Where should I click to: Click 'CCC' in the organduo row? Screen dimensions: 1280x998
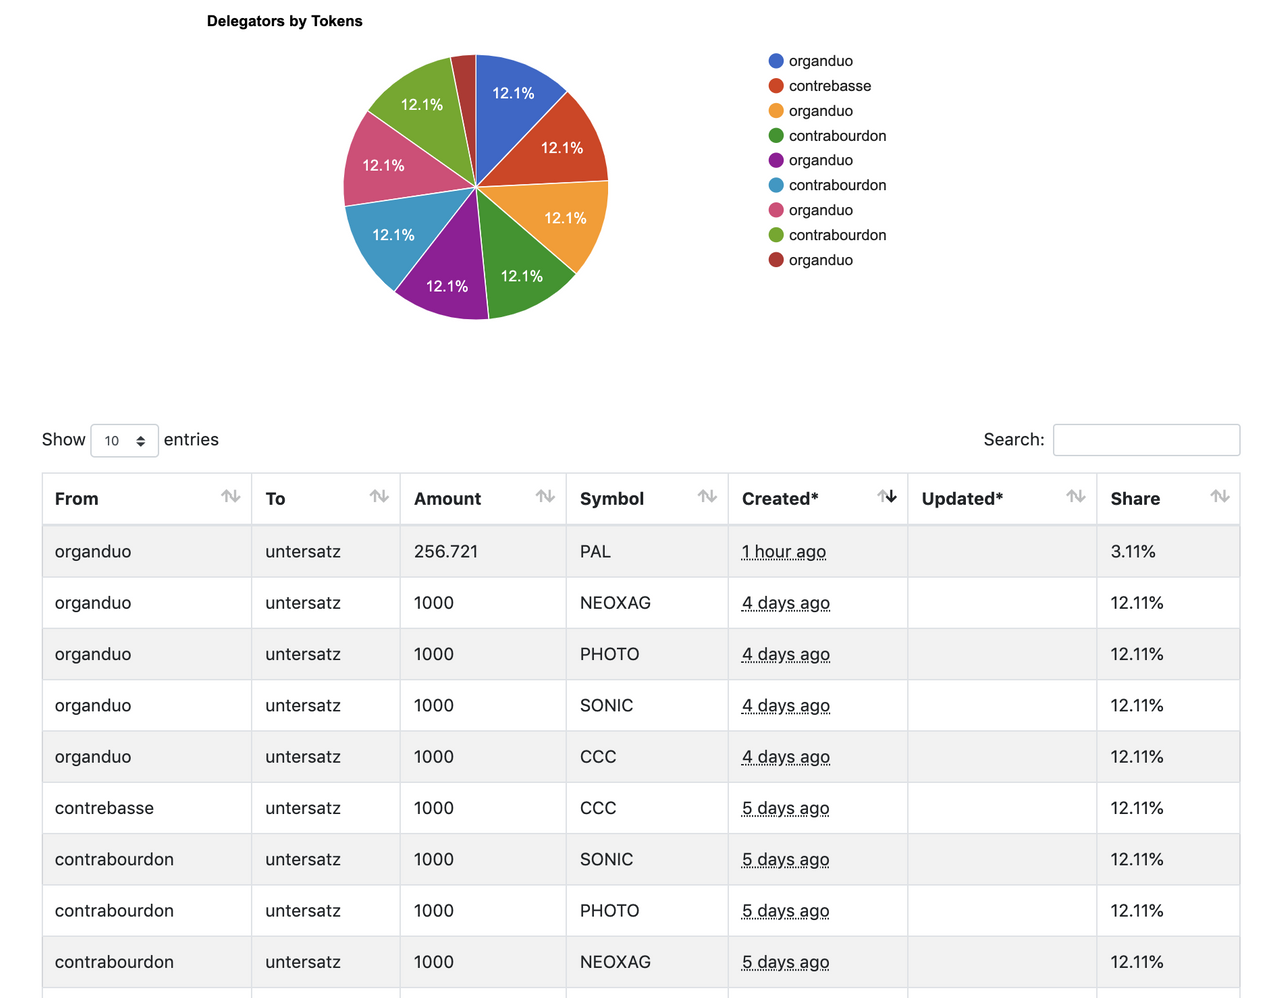pos(598,757)
